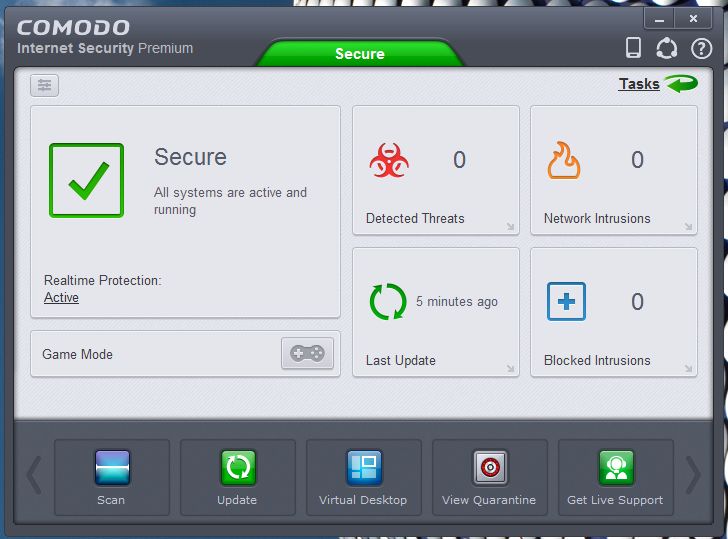Click the Network Intrusions count 0
Screen dimensions: 728x539
coord(637,160)
